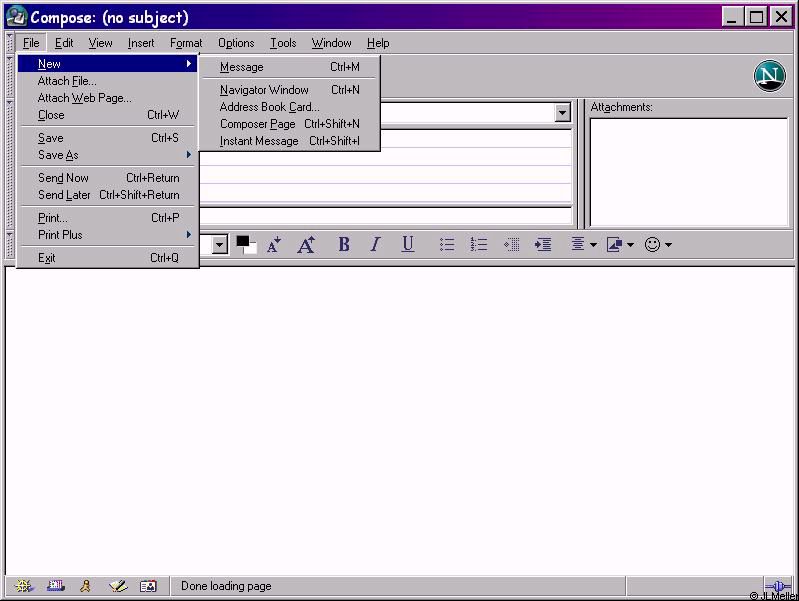
Task: Open the File menu
Action: 31,43
